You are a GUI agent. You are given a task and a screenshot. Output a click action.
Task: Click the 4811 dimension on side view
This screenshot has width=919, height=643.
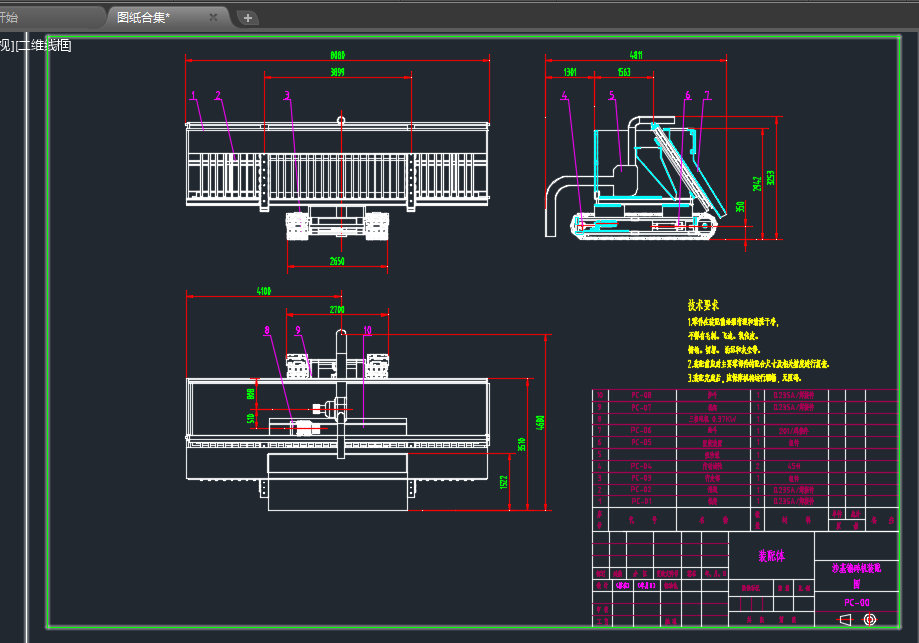[x=635, y=54]
